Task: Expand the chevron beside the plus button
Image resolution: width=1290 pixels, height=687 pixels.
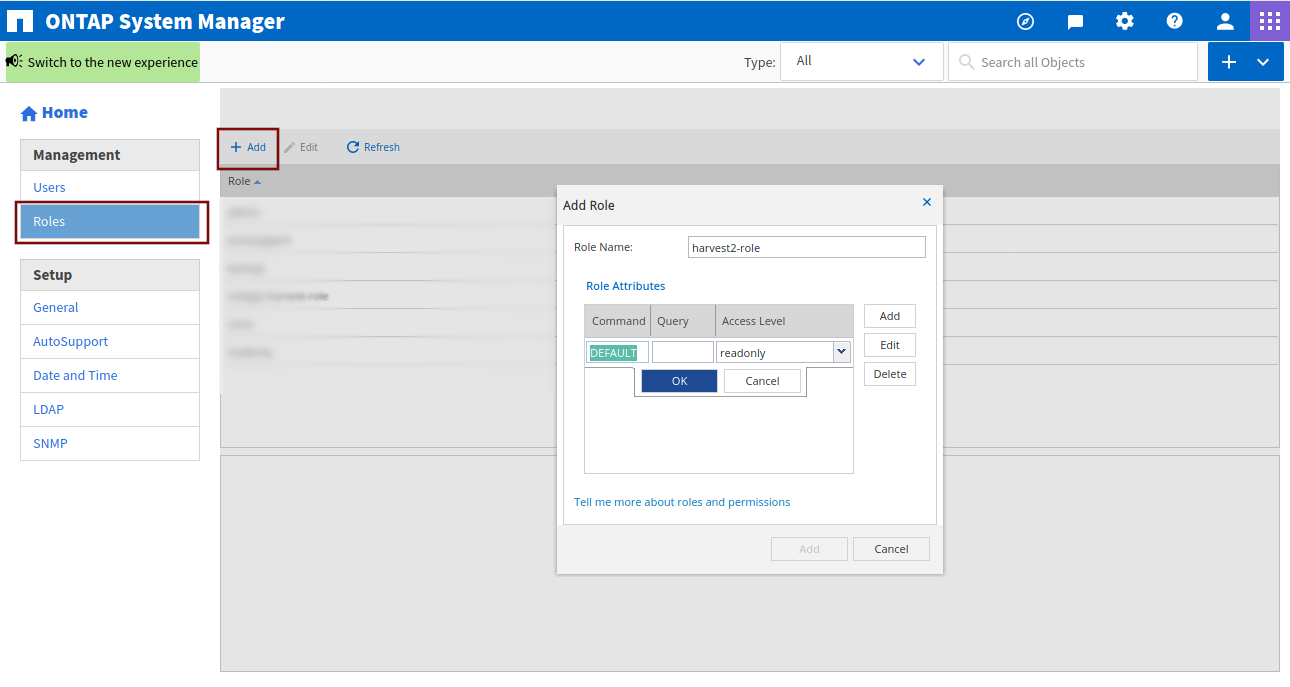Action: click(x=1263, y=62)
